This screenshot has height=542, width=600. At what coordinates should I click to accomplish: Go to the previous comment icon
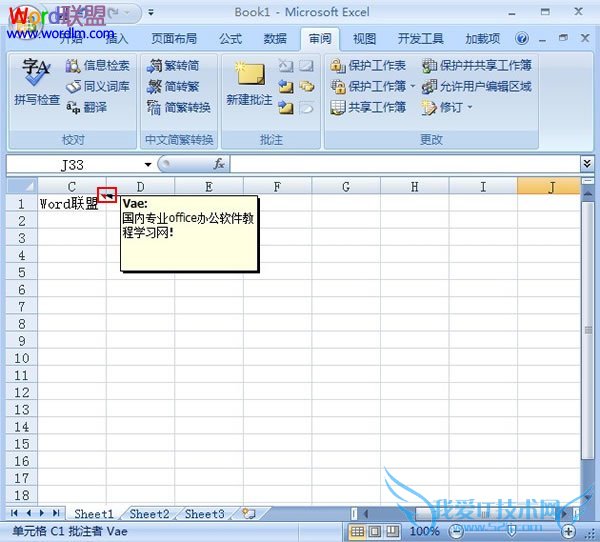pos(285,87)
